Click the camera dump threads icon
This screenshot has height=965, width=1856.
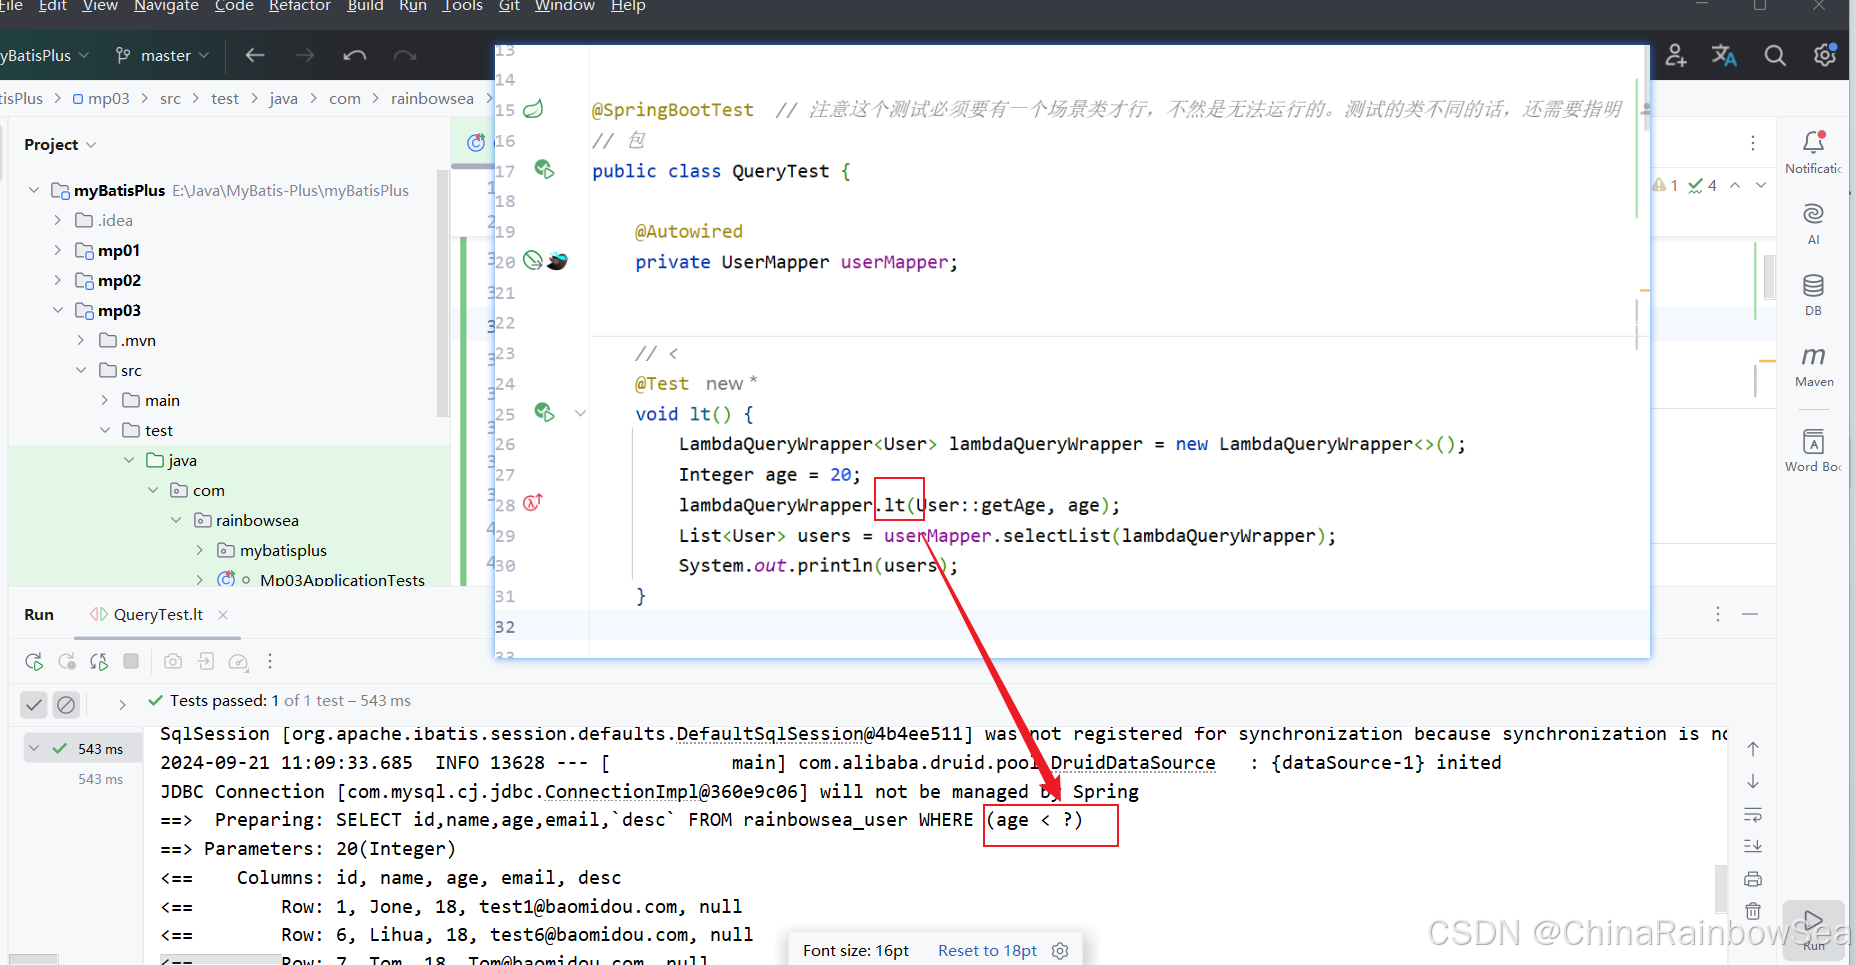pyautogui.click(x=173, y=661)
